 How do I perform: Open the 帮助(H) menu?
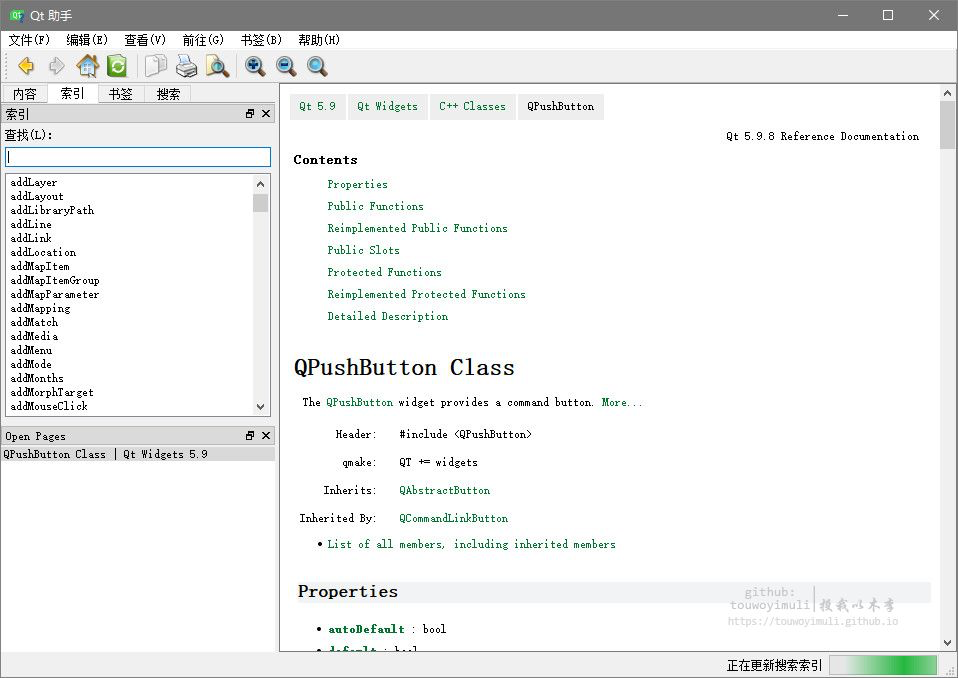click(x=319, y=40)
